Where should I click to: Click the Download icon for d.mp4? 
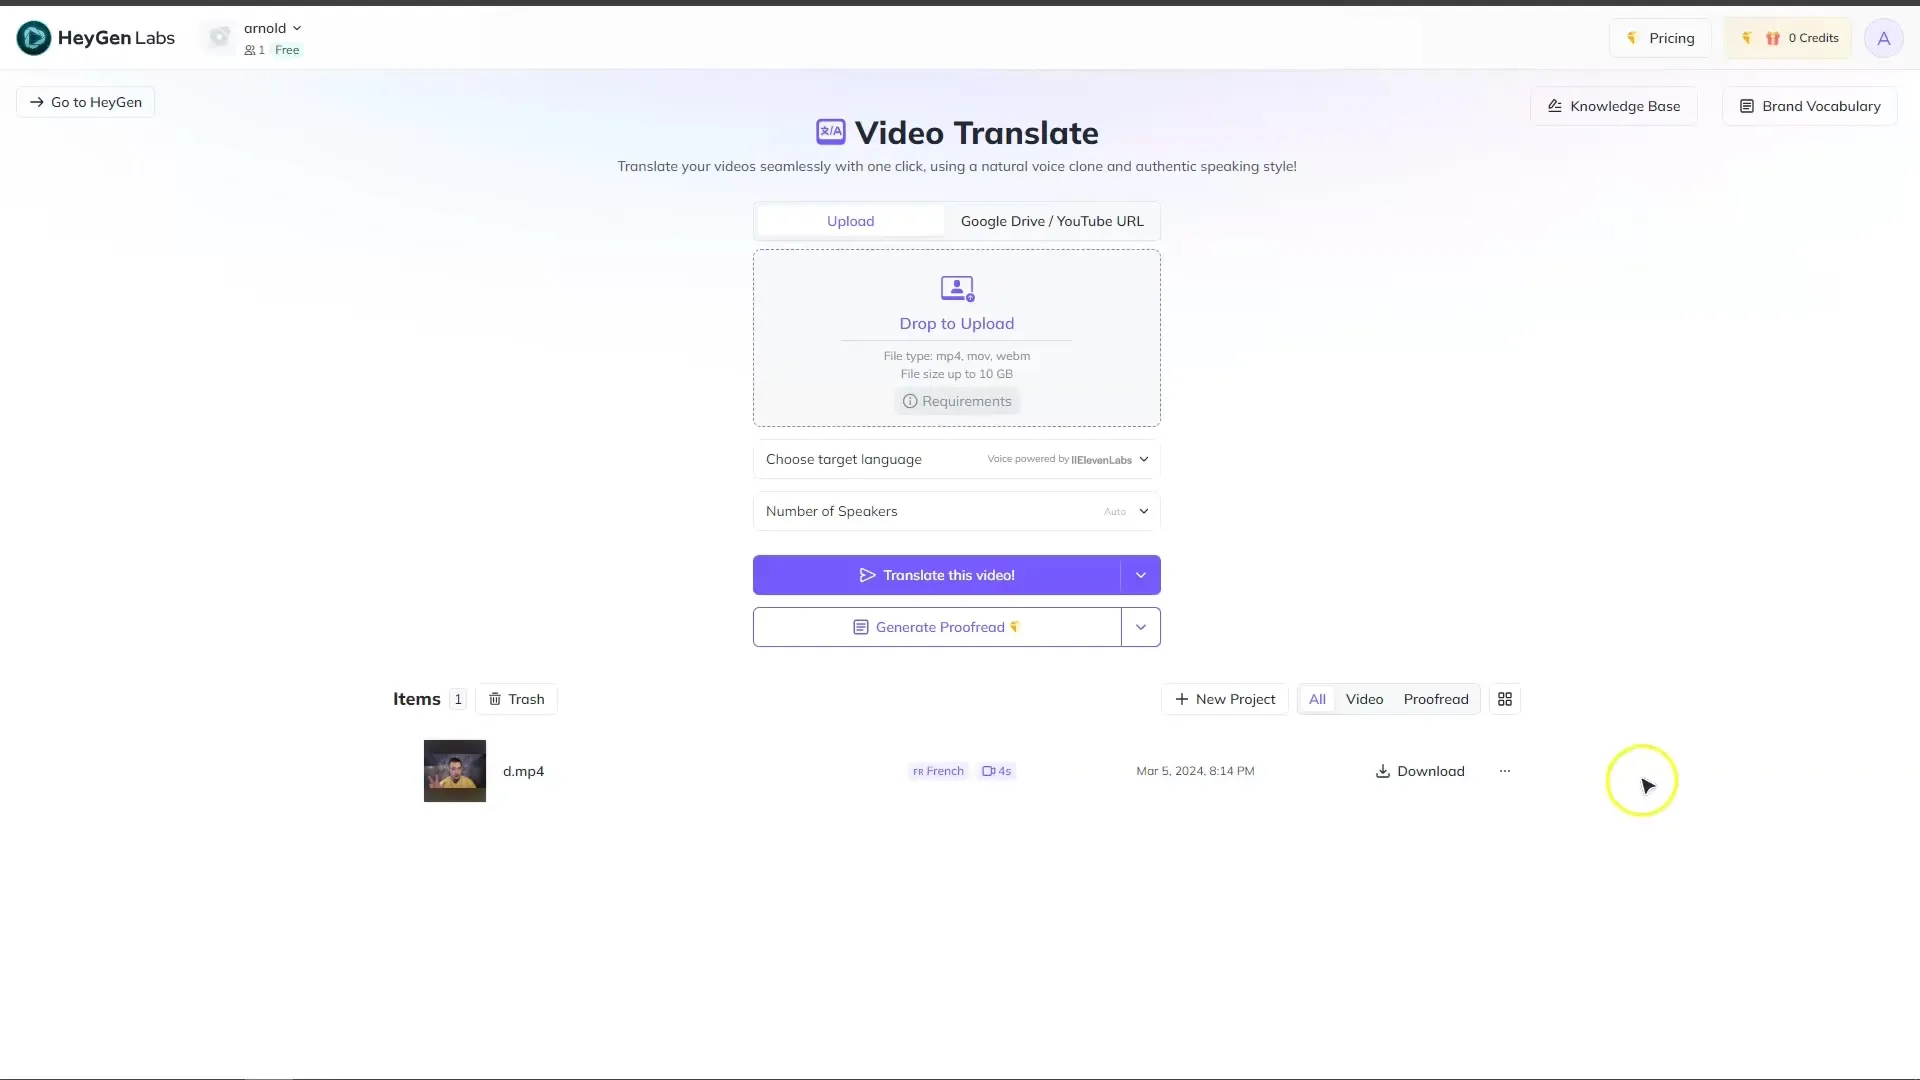[x=1382, y=770]
